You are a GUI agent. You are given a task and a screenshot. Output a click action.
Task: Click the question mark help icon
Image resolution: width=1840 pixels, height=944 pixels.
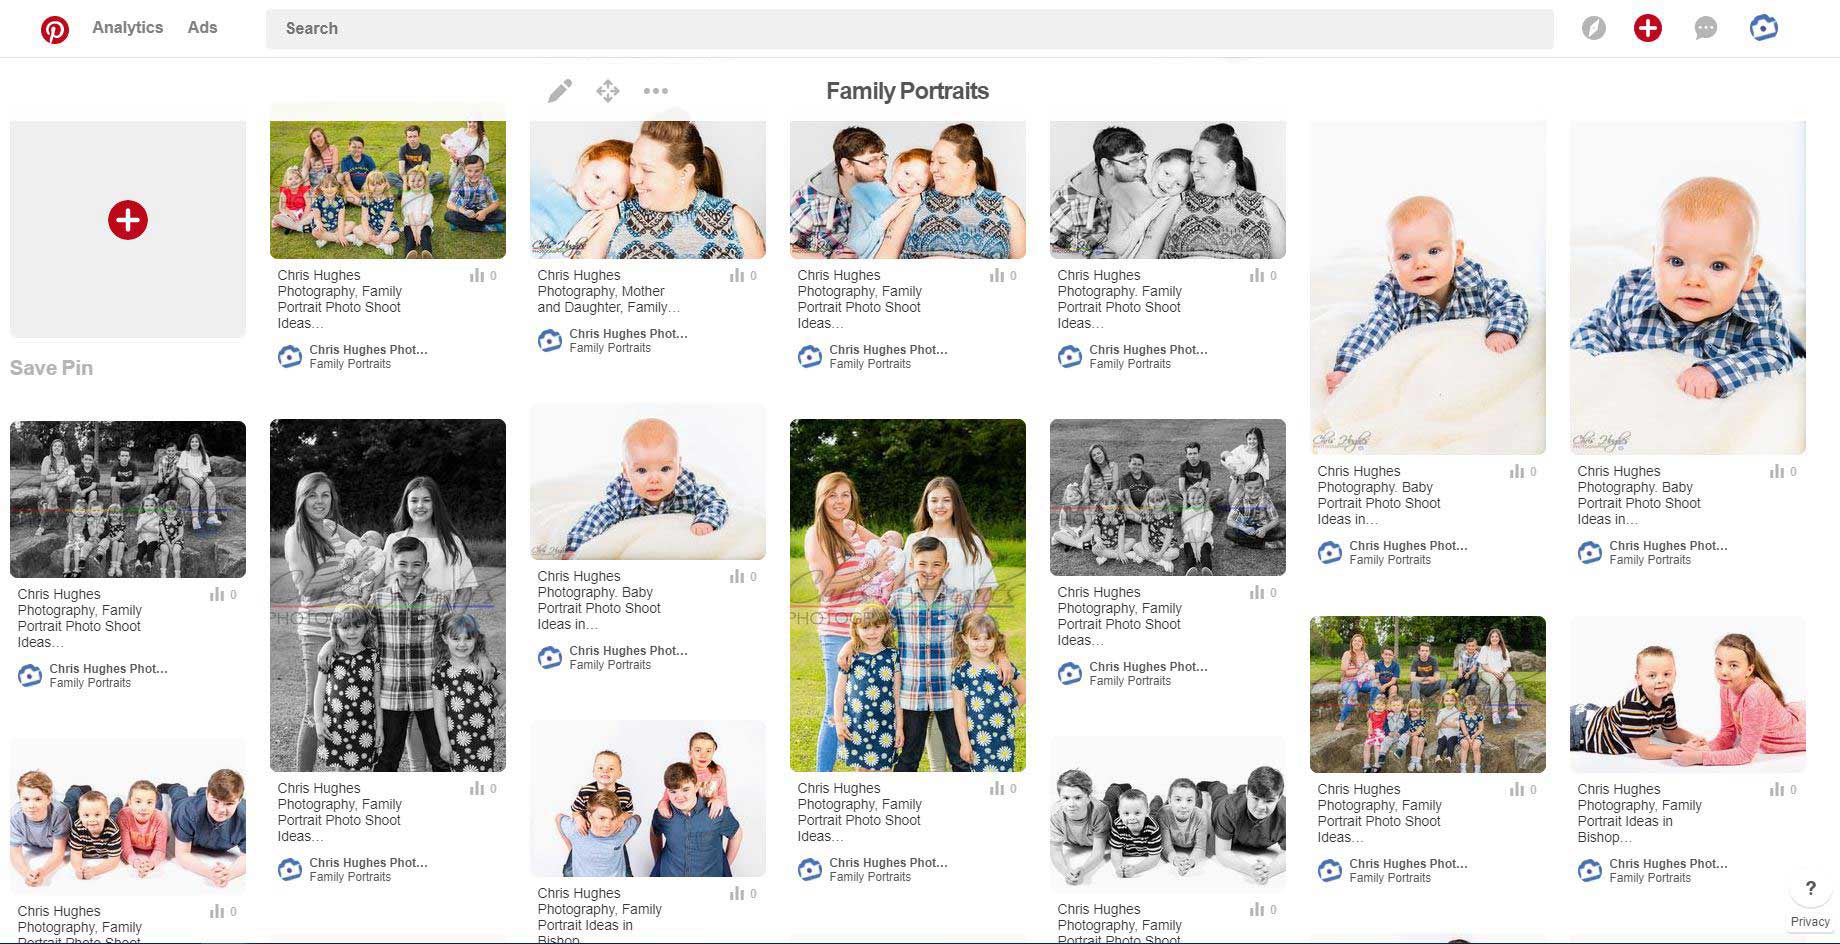[x=1810, y=888]
